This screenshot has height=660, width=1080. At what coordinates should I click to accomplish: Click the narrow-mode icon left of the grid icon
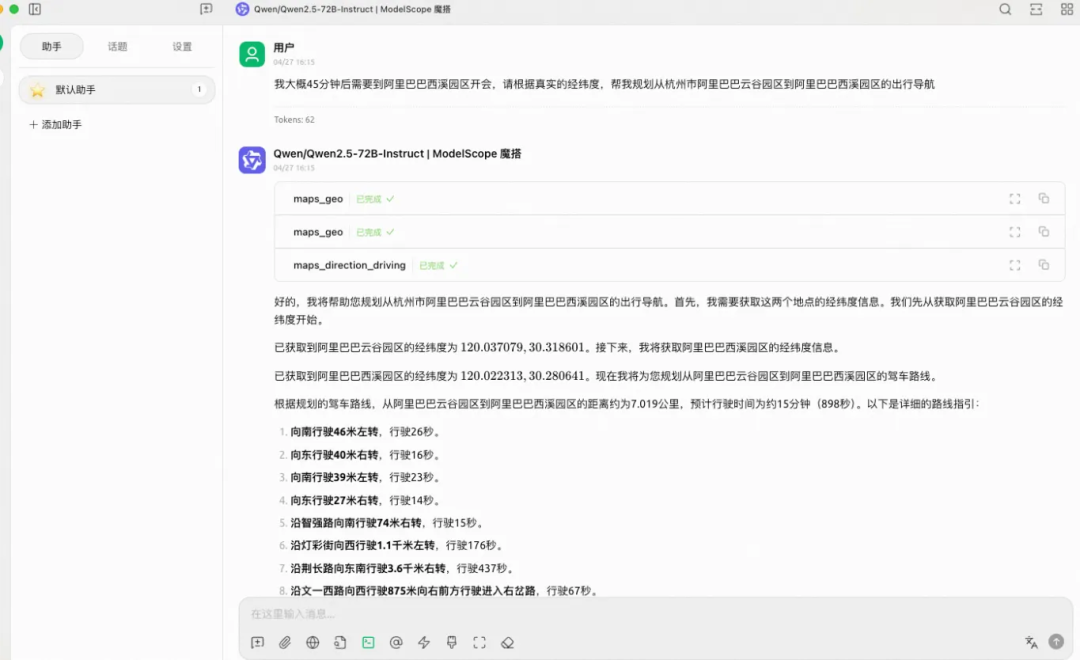(1036, 9)
